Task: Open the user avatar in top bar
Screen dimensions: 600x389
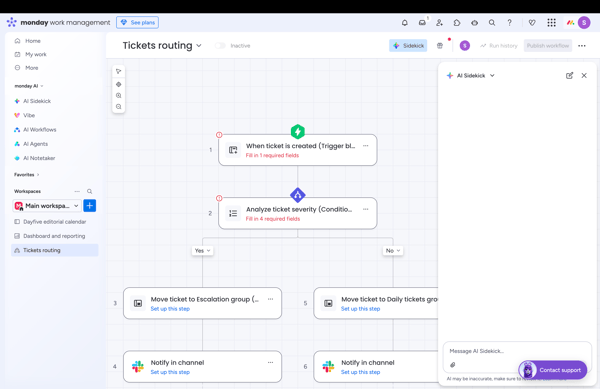Action: point(584,23)
